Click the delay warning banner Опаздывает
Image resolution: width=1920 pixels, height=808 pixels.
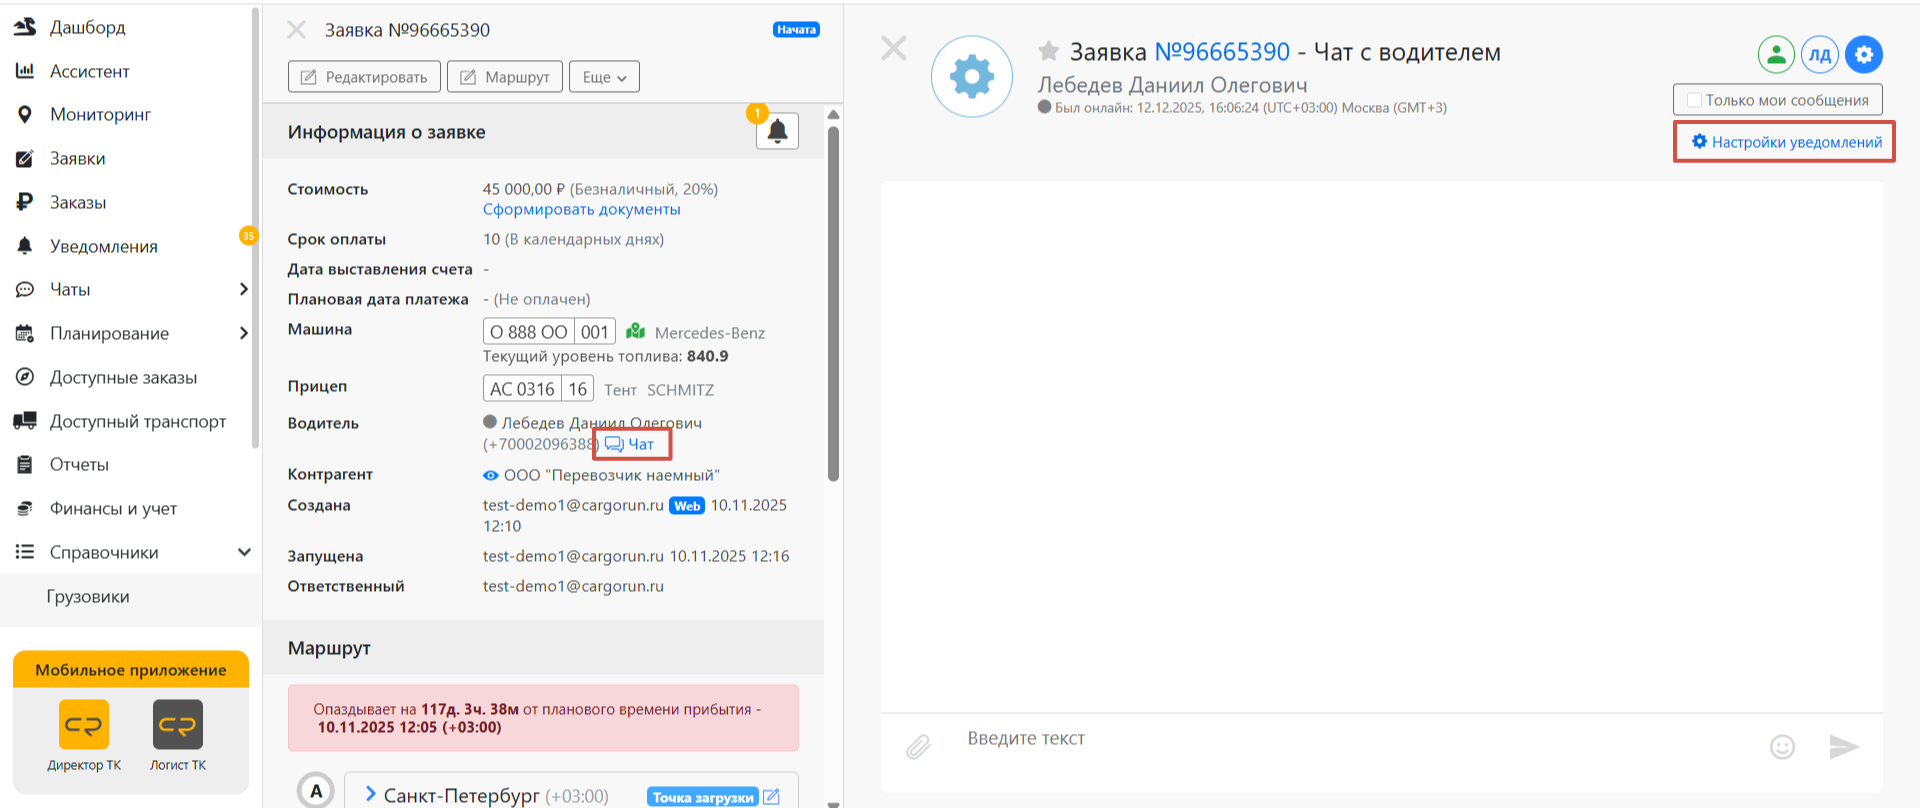coord(543,718)
